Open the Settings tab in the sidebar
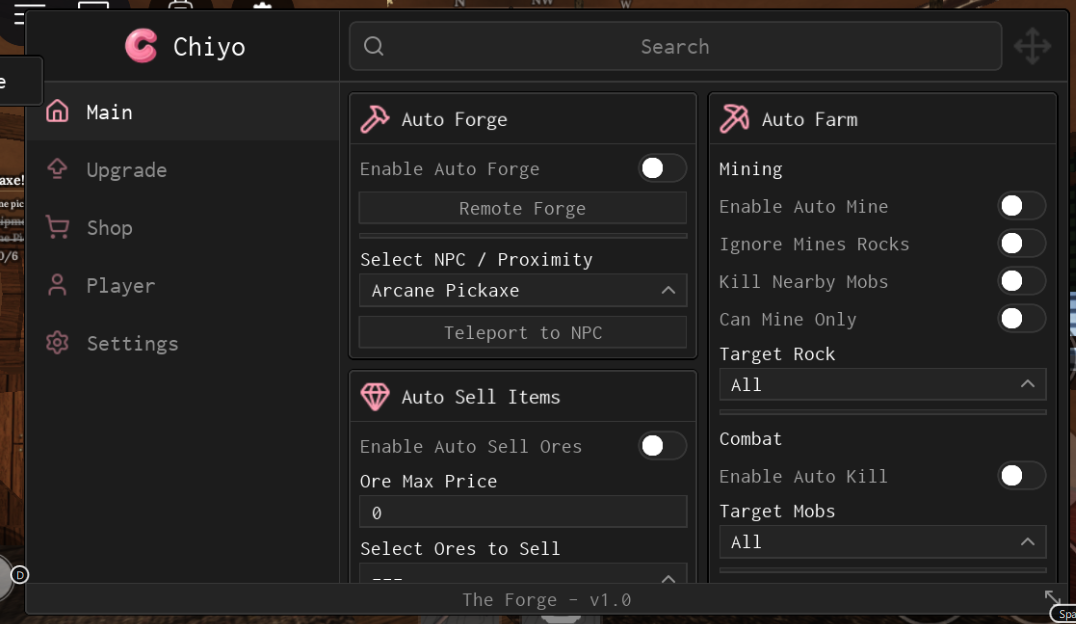 coord(131,343)
